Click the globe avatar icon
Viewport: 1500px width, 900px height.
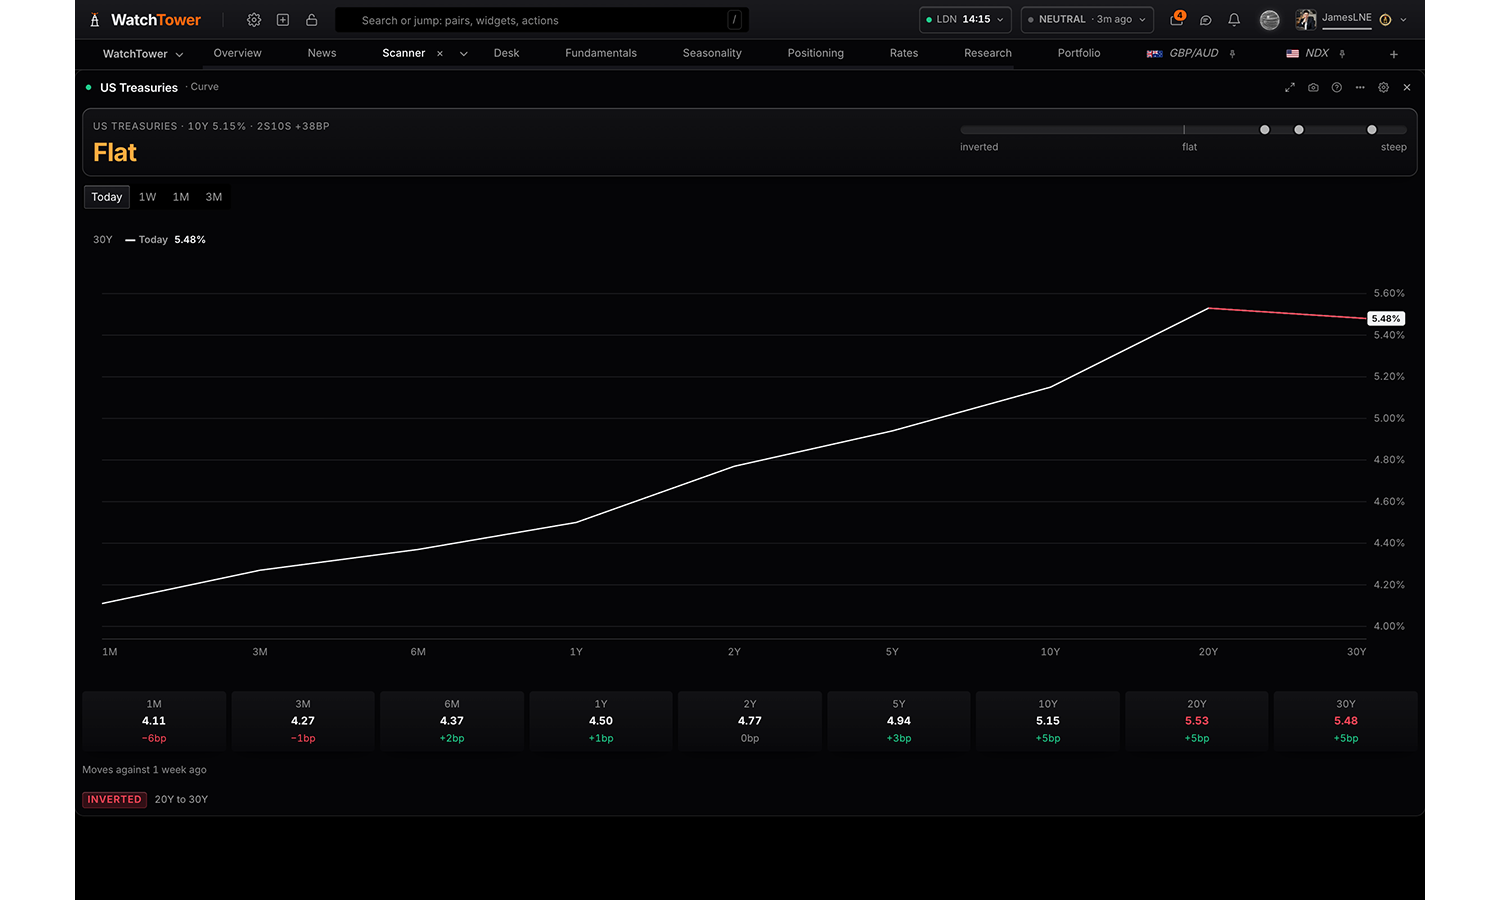[x=1270, y=20]
